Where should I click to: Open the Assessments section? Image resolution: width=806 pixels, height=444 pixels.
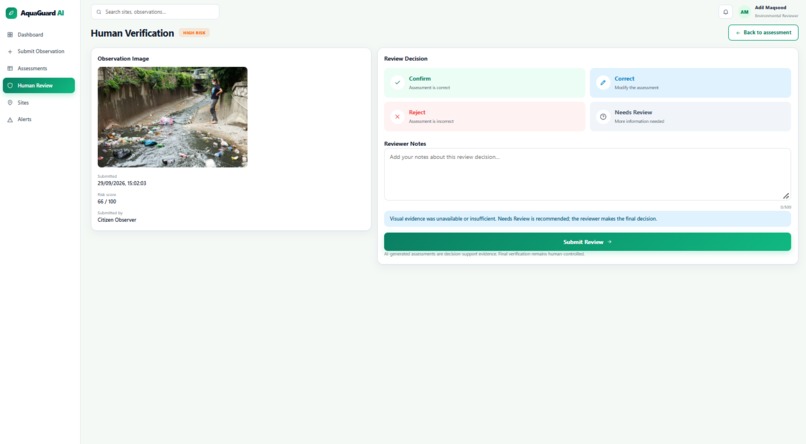coord(39,68)
